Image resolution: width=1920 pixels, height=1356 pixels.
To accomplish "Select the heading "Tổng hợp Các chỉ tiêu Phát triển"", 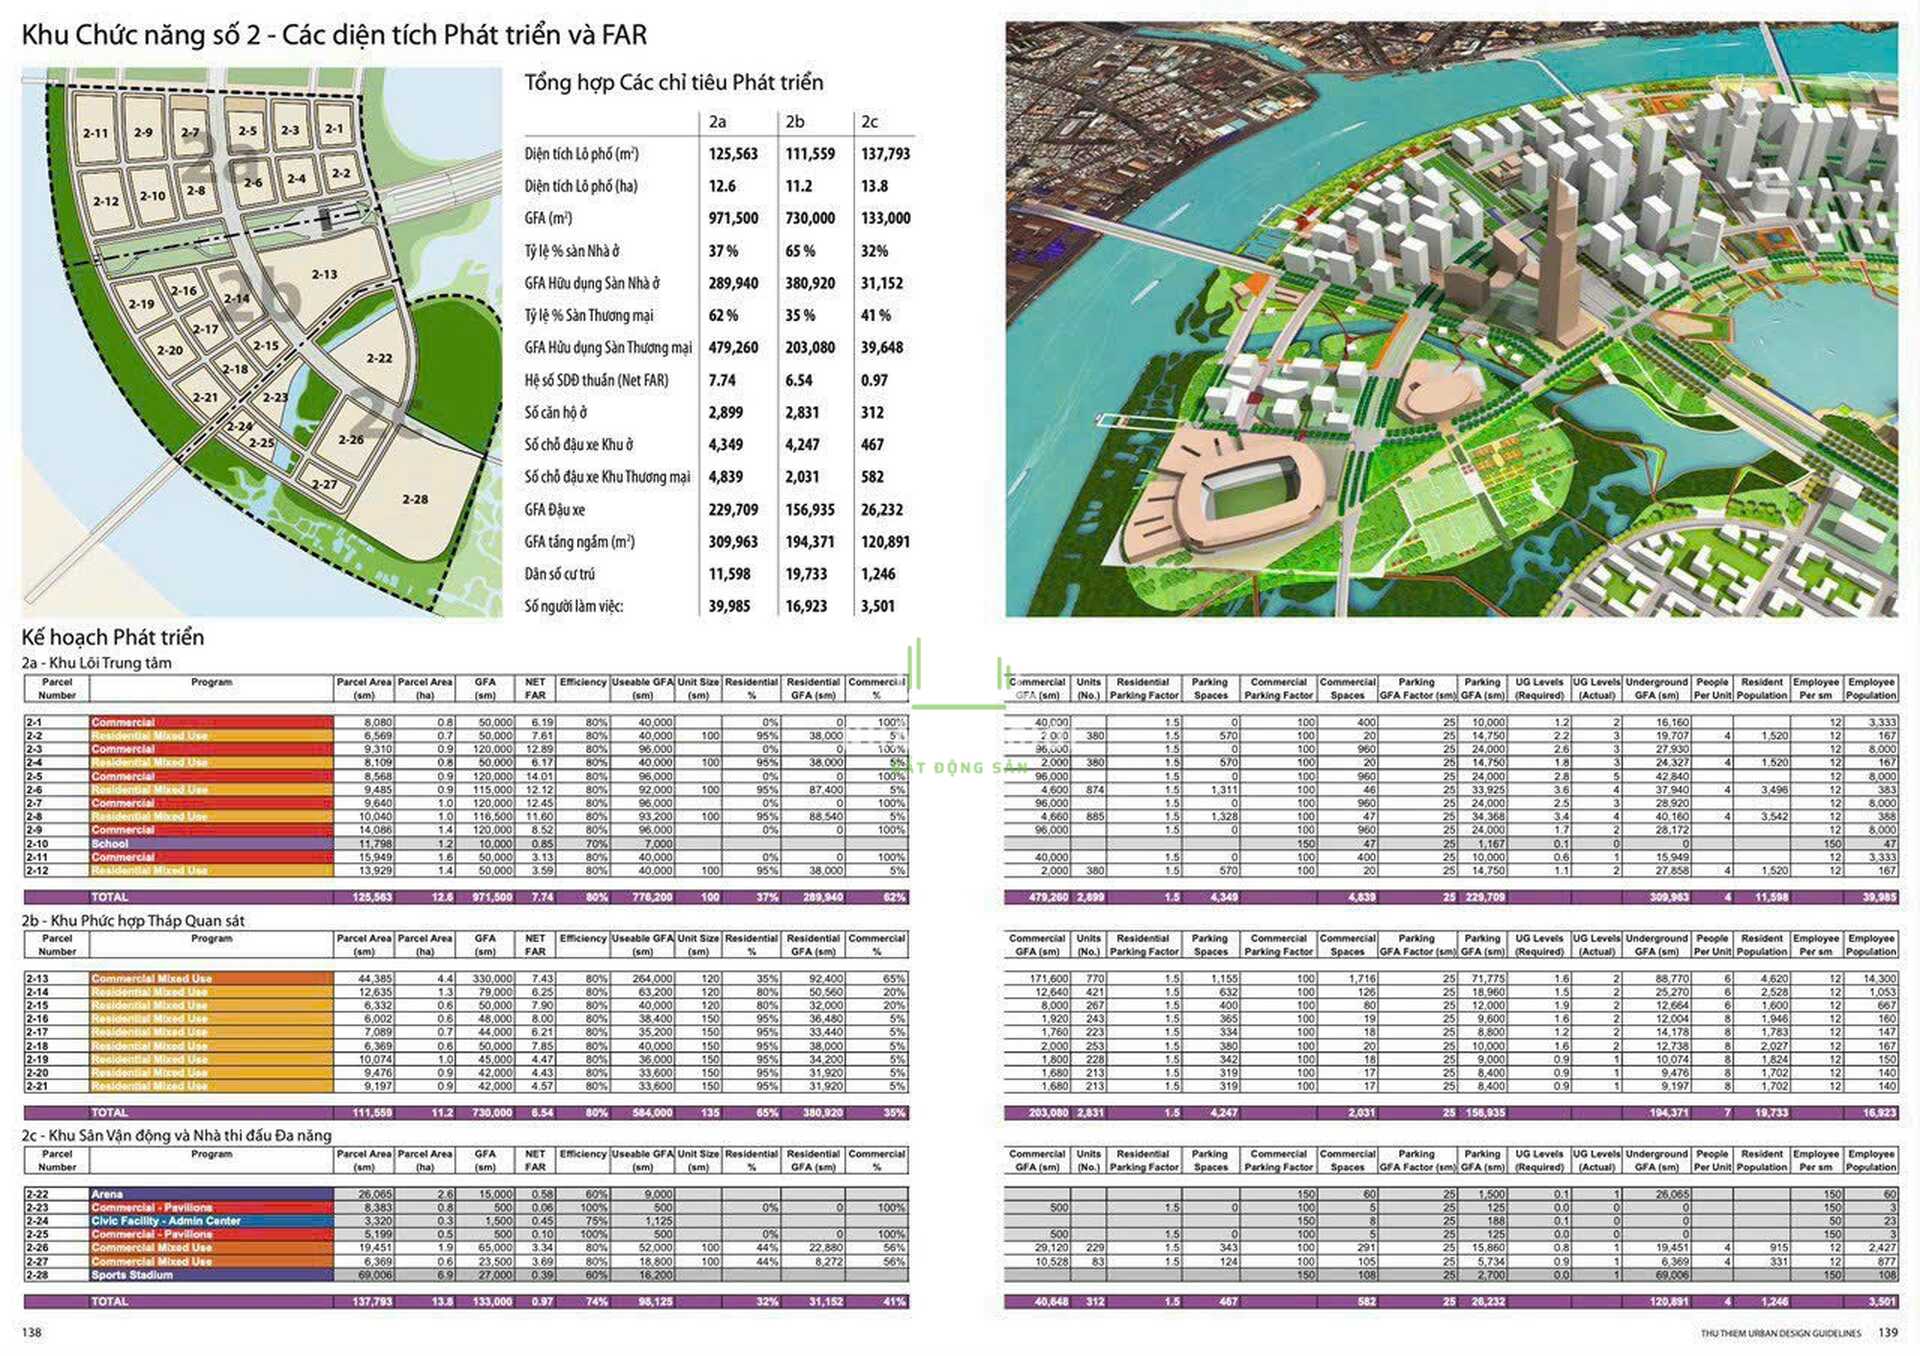I will (674, 83).
